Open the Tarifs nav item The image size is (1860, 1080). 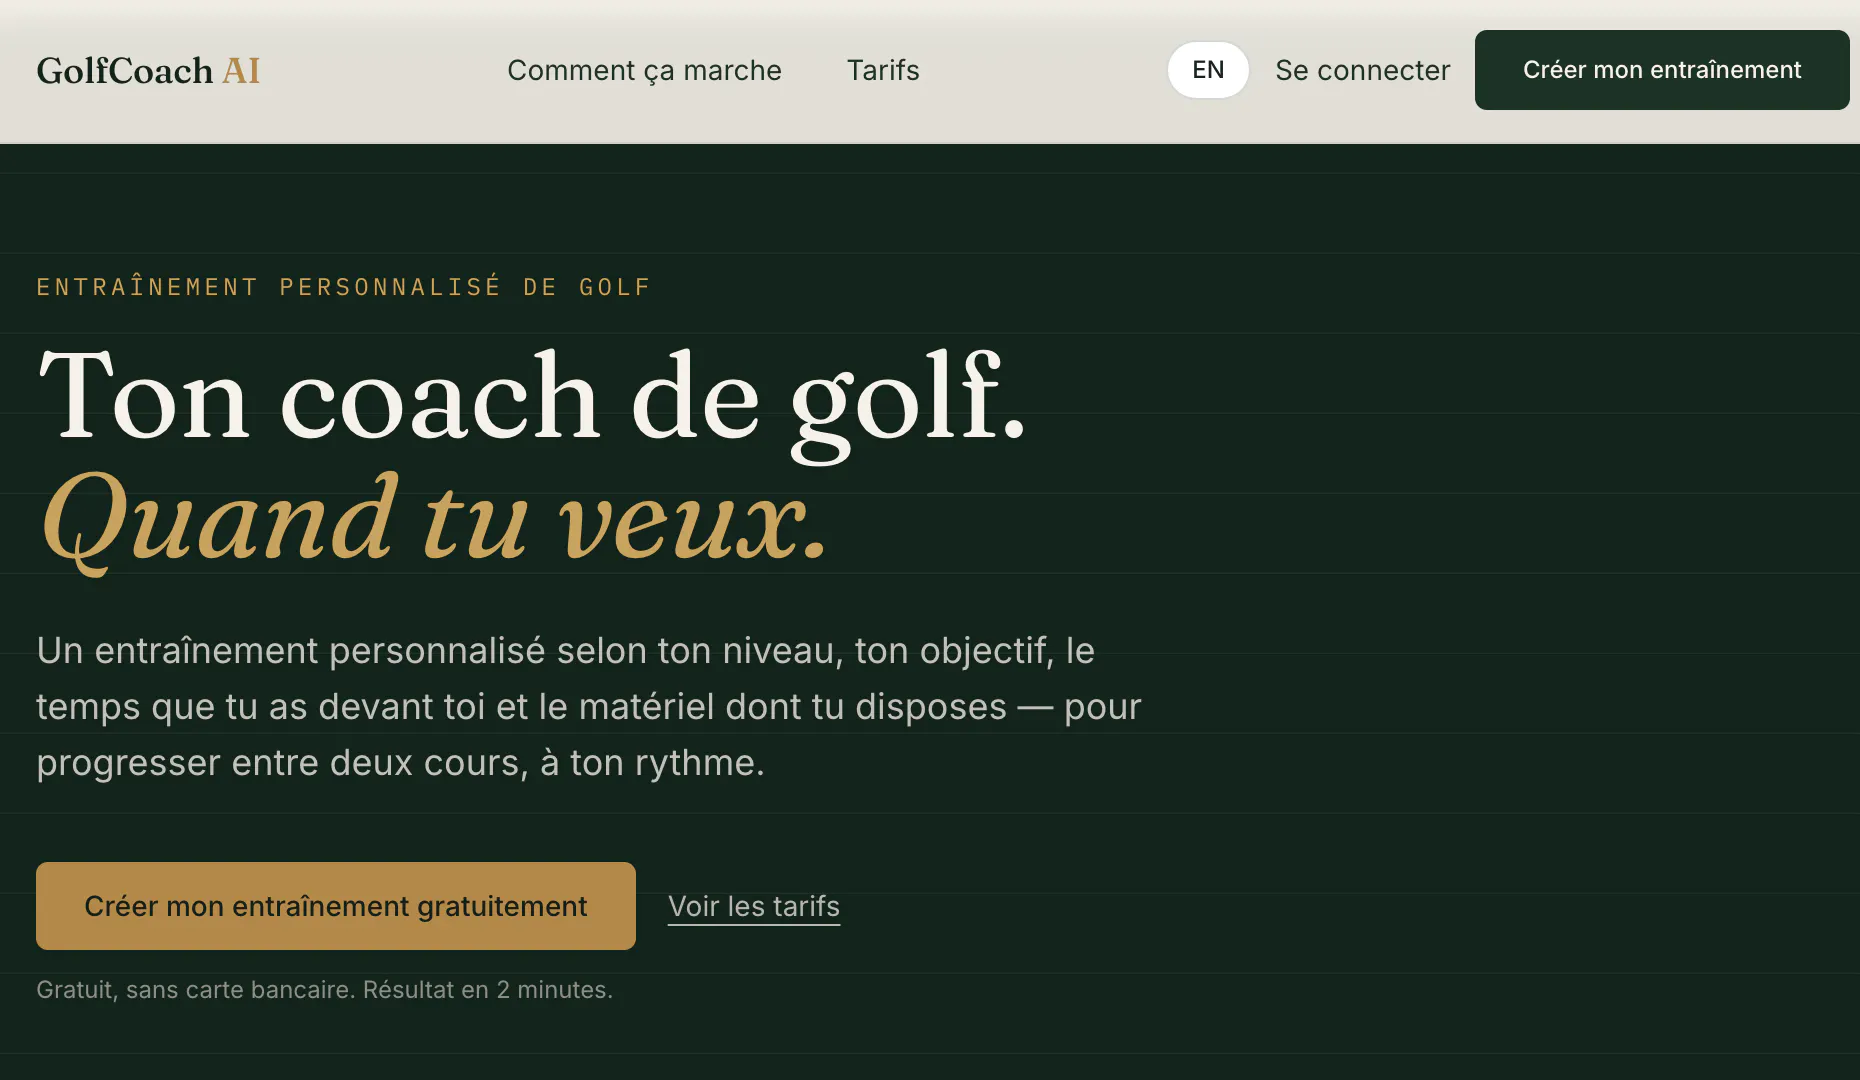(x=883, y=70)
